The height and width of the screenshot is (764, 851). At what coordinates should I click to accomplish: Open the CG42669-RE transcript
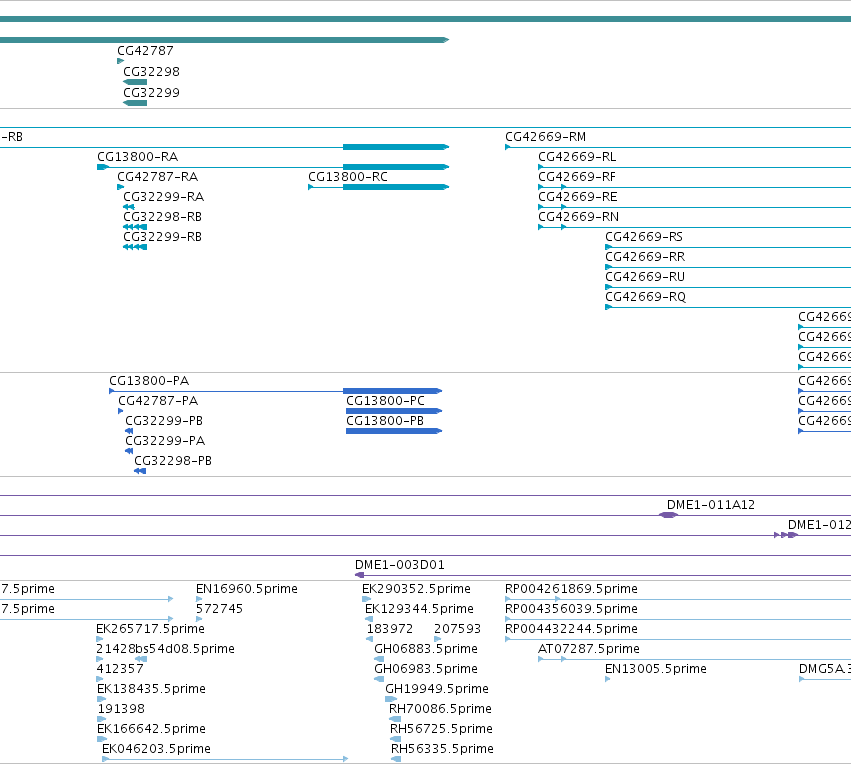[x=577, y=197]
